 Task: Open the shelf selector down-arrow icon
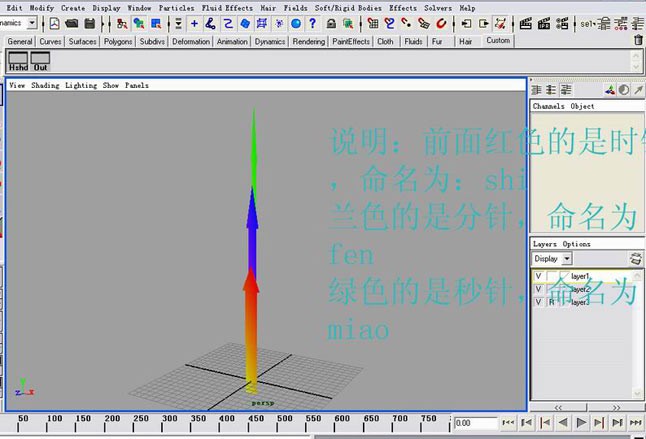pyautogui.click(x=178, y=23)
